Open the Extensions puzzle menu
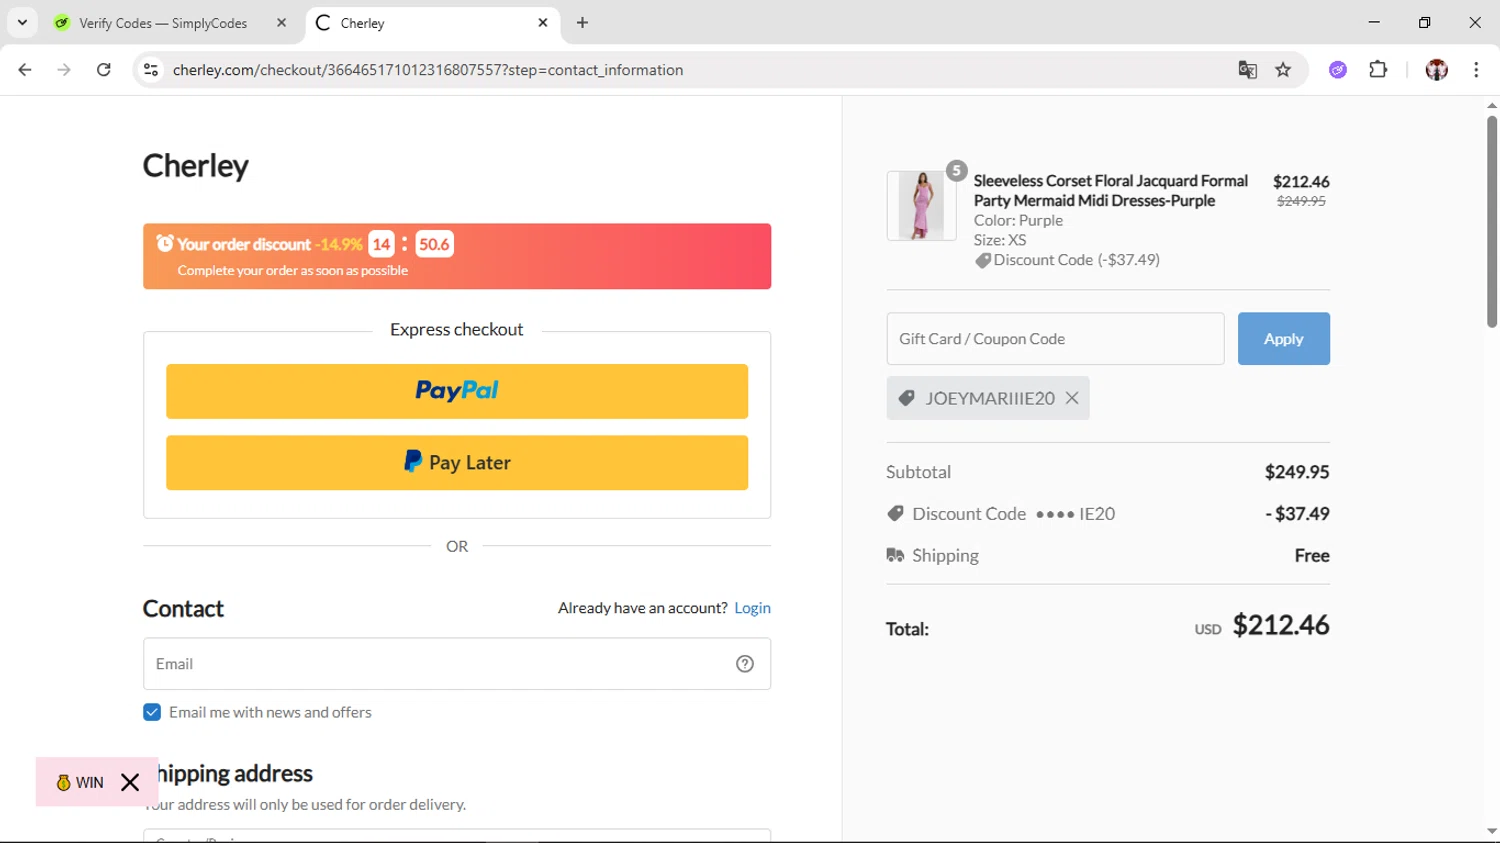Image resolution: width=1500 pixels, height=843 pixels. pos(1378,70)
